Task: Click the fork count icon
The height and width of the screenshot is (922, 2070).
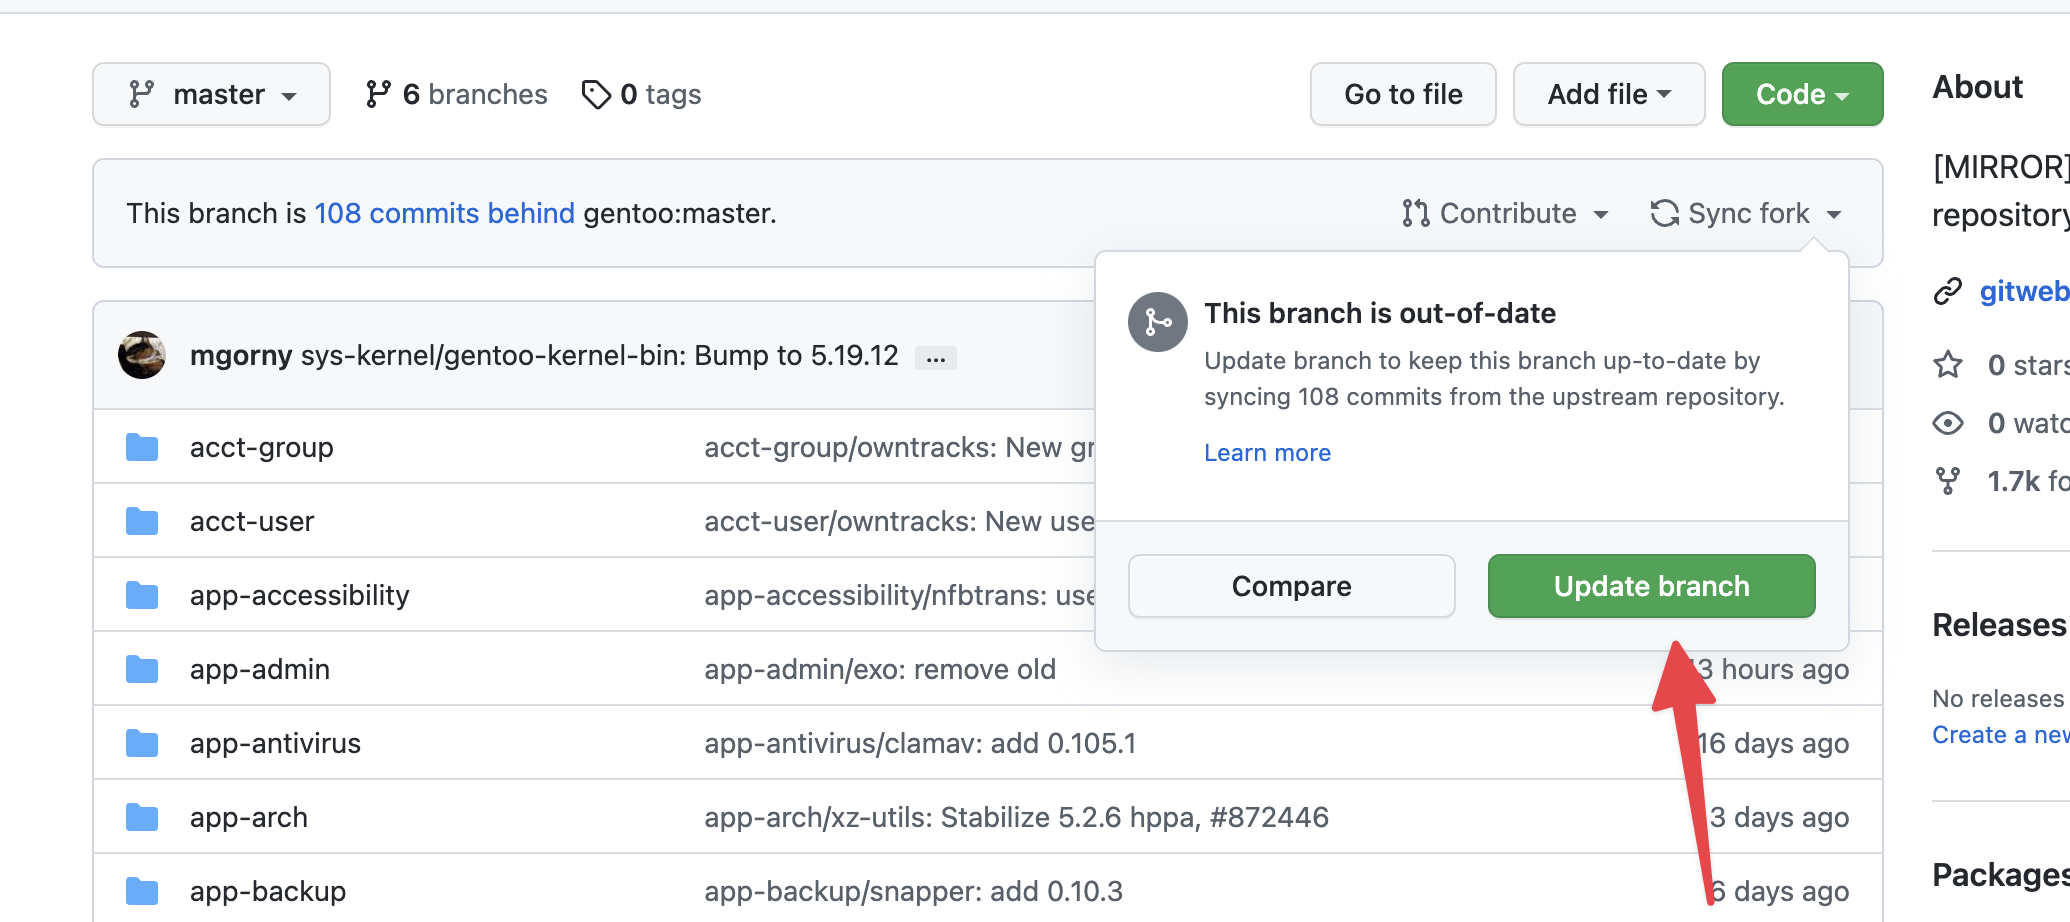Action: coord(1948,481)
